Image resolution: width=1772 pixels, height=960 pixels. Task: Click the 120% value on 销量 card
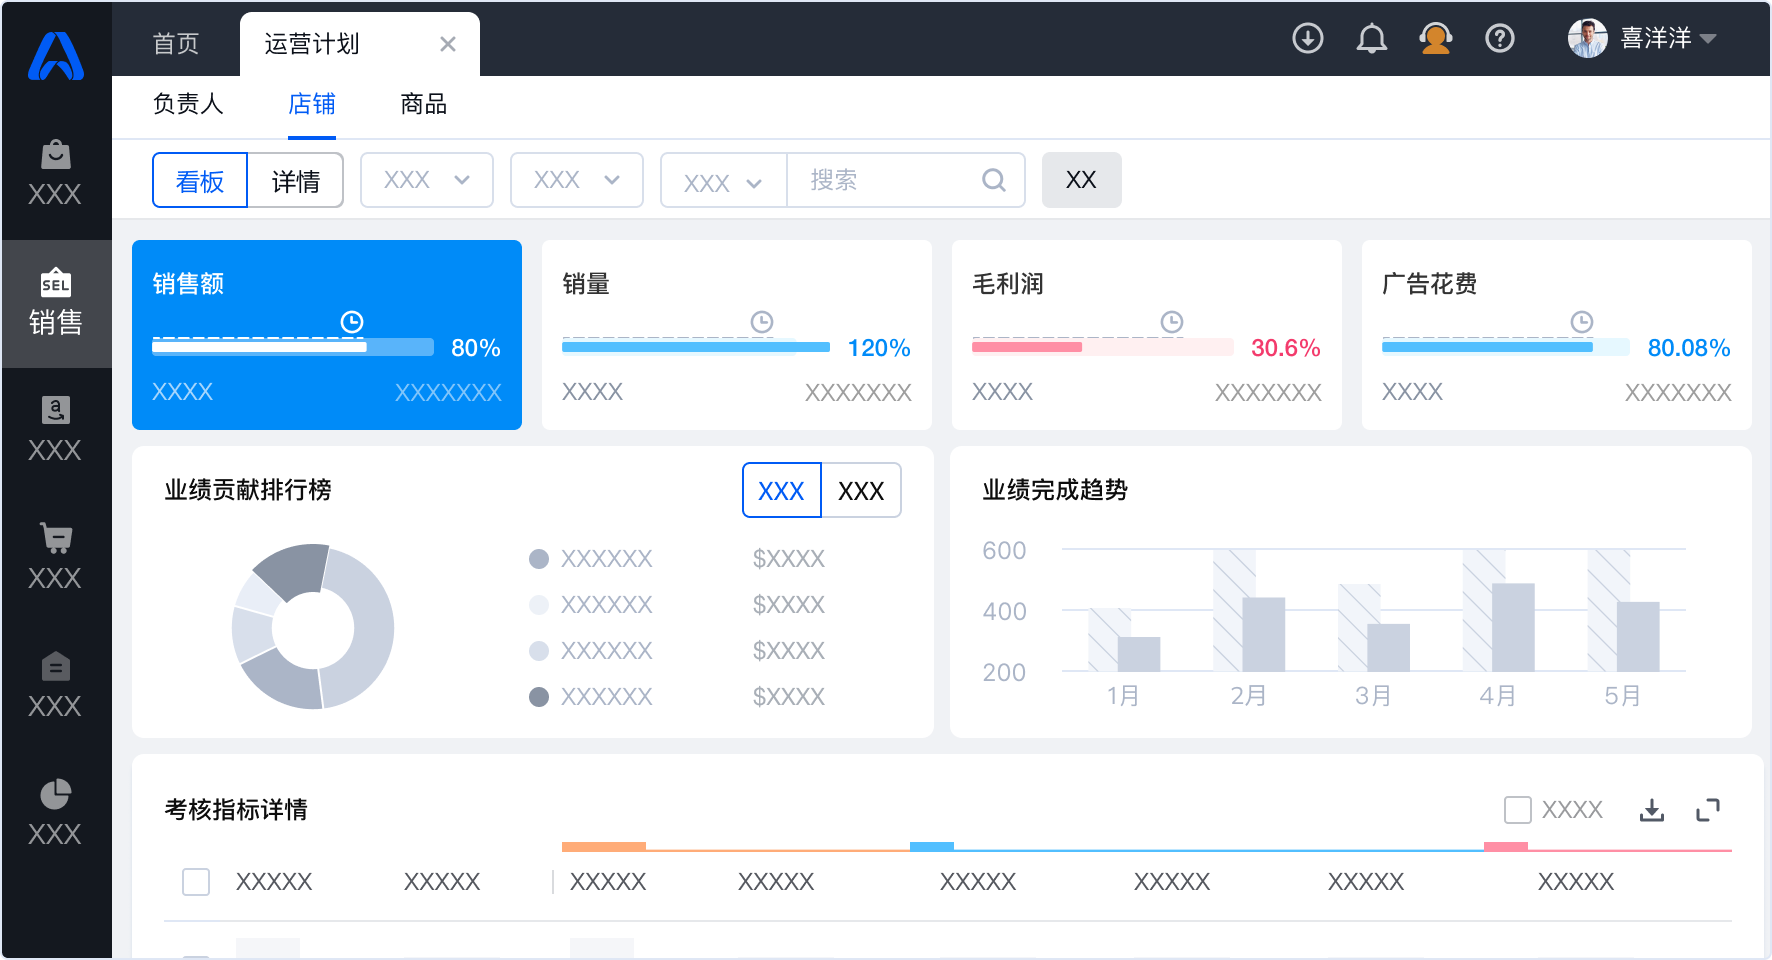click(879, 348)
